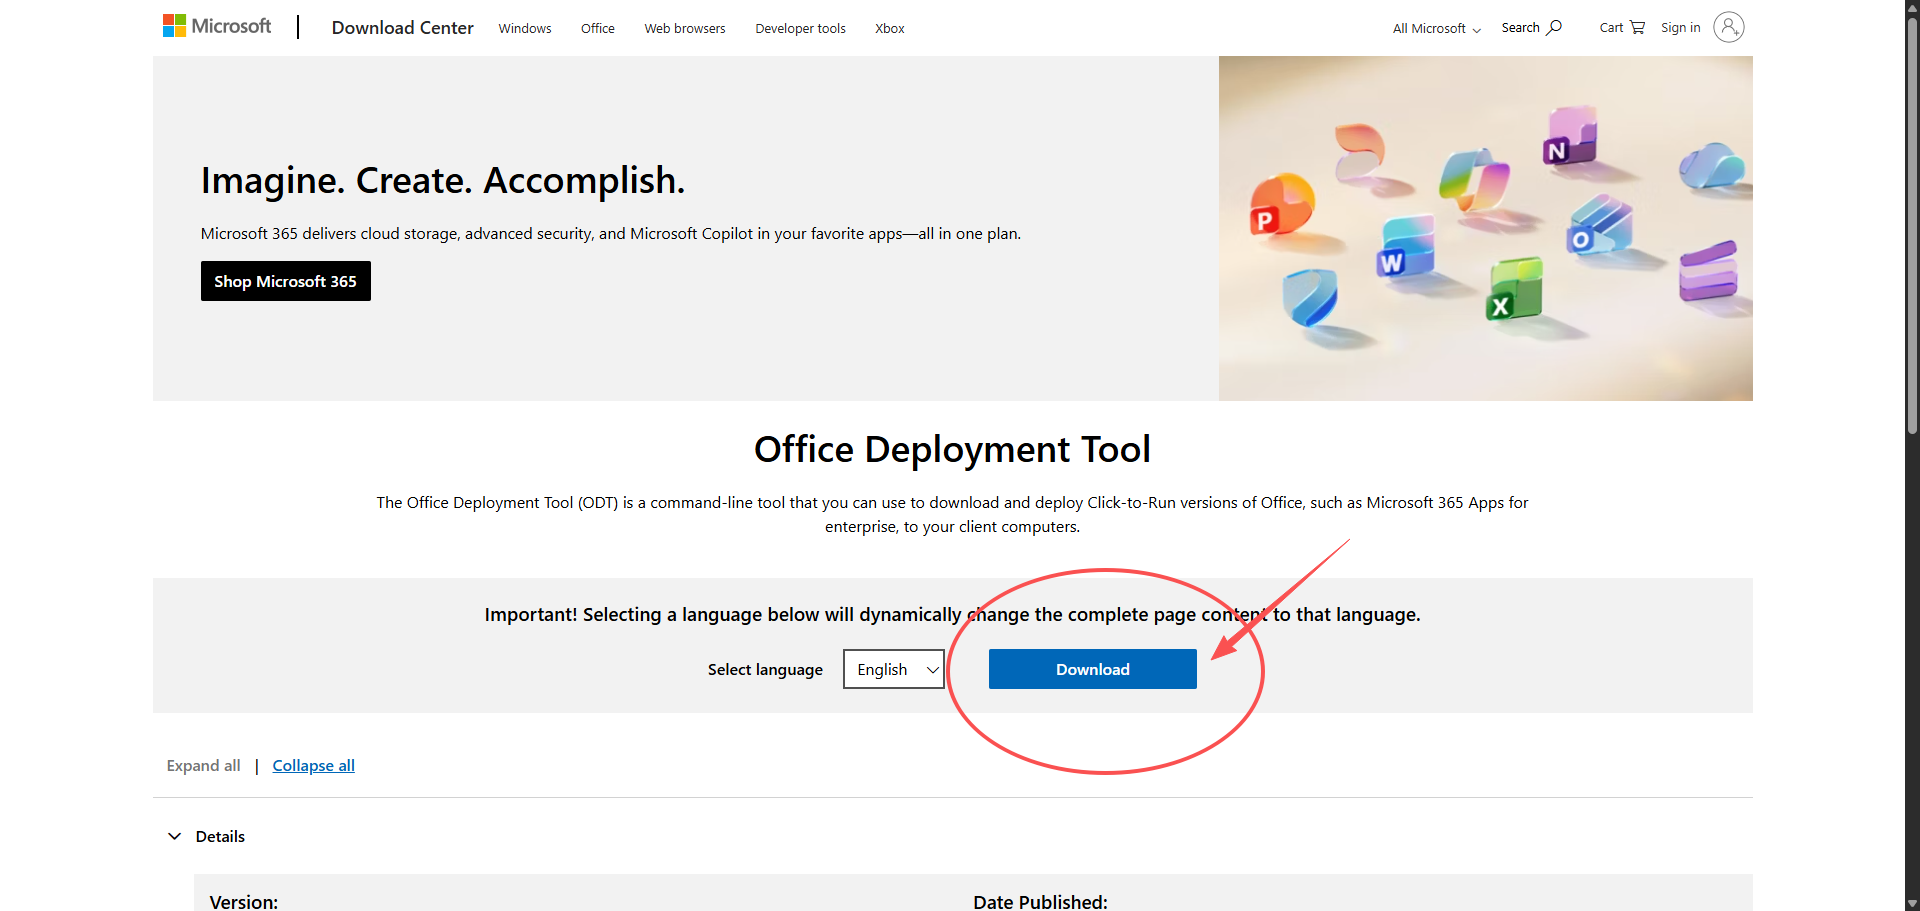
Task: Click the Microsoft 365 apps banner image
Action: [x=1486, y=228]
